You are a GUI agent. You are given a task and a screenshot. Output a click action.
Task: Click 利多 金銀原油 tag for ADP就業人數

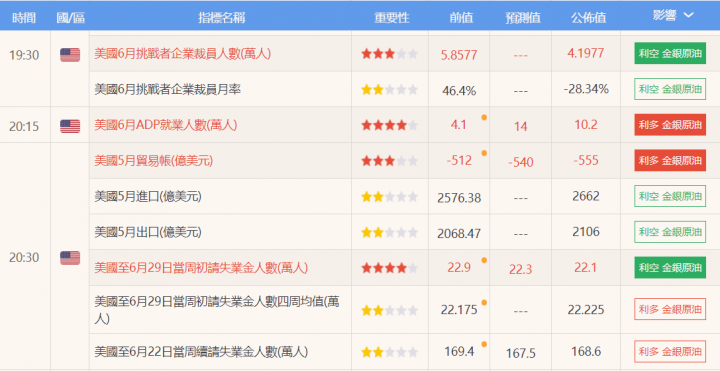670,125
